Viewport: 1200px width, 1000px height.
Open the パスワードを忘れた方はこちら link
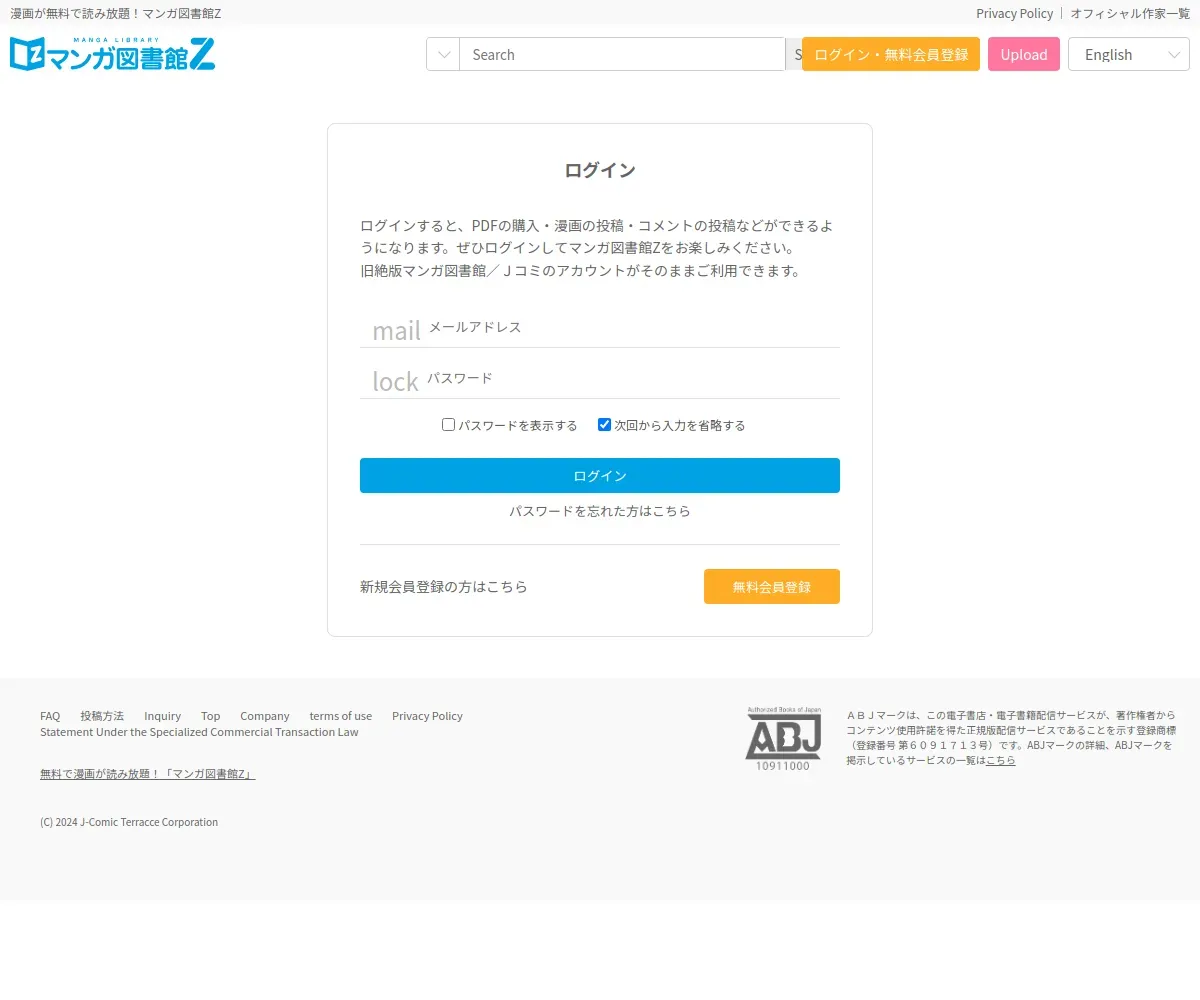tap(600, 511)
